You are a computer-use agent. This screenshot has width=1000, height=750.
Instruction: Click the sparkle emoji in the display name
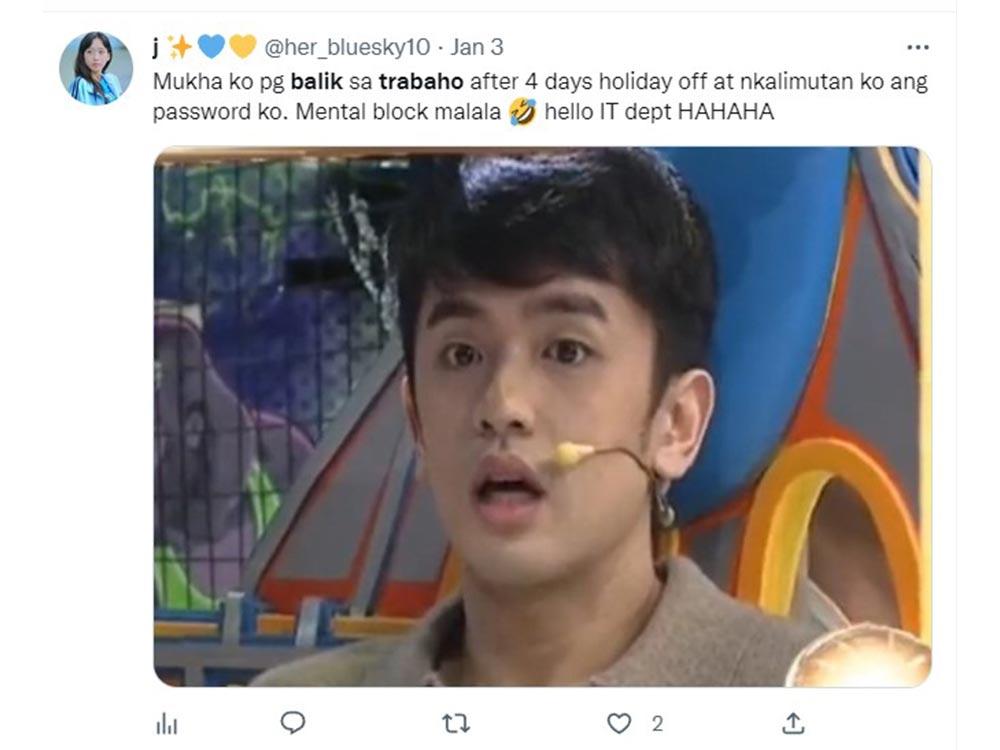coord(179,47)
